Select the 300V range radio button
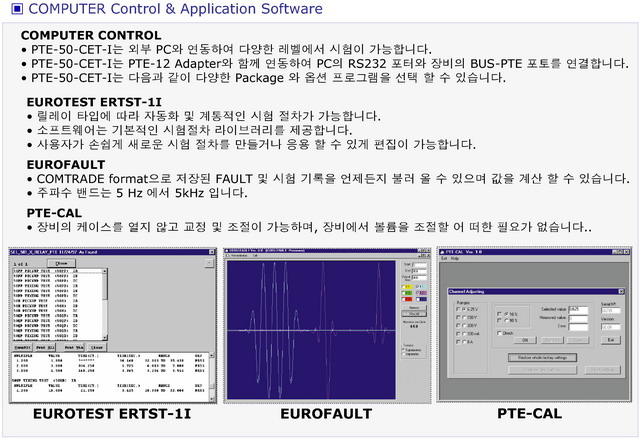 (x=464, y=326)
